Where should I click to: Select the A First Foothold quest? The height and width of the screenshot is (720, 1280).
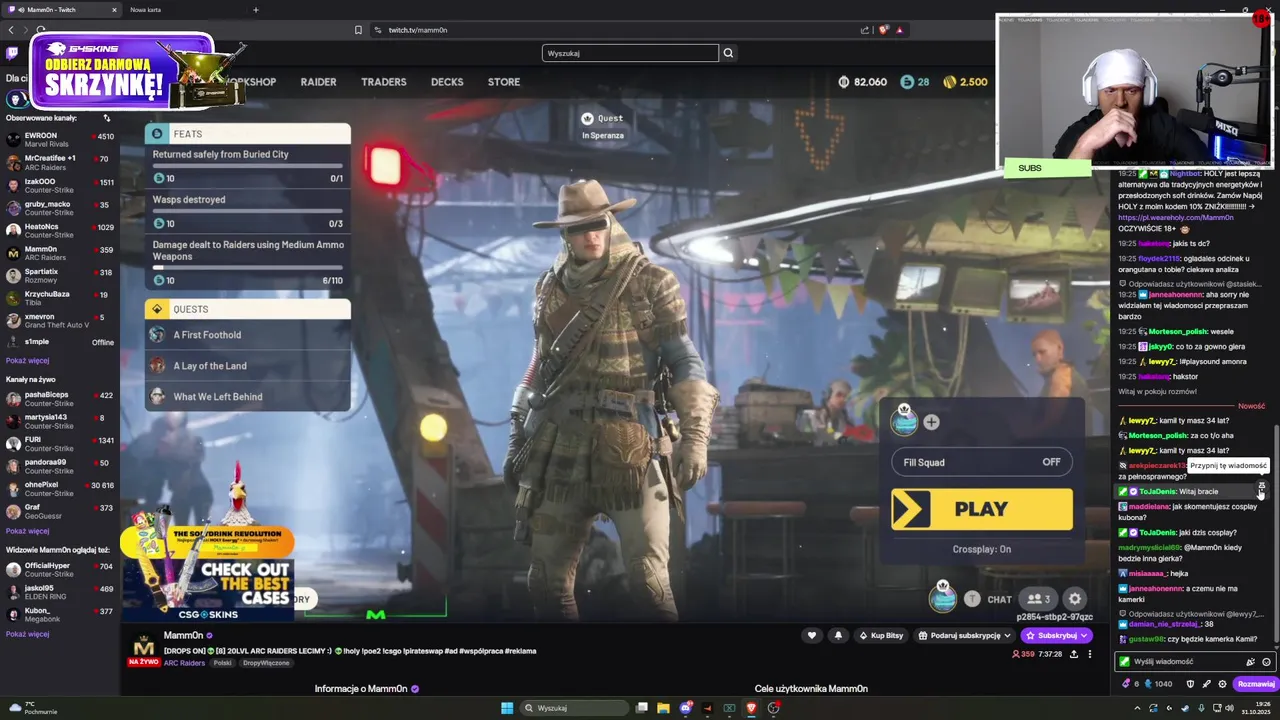tap(247, 335)
